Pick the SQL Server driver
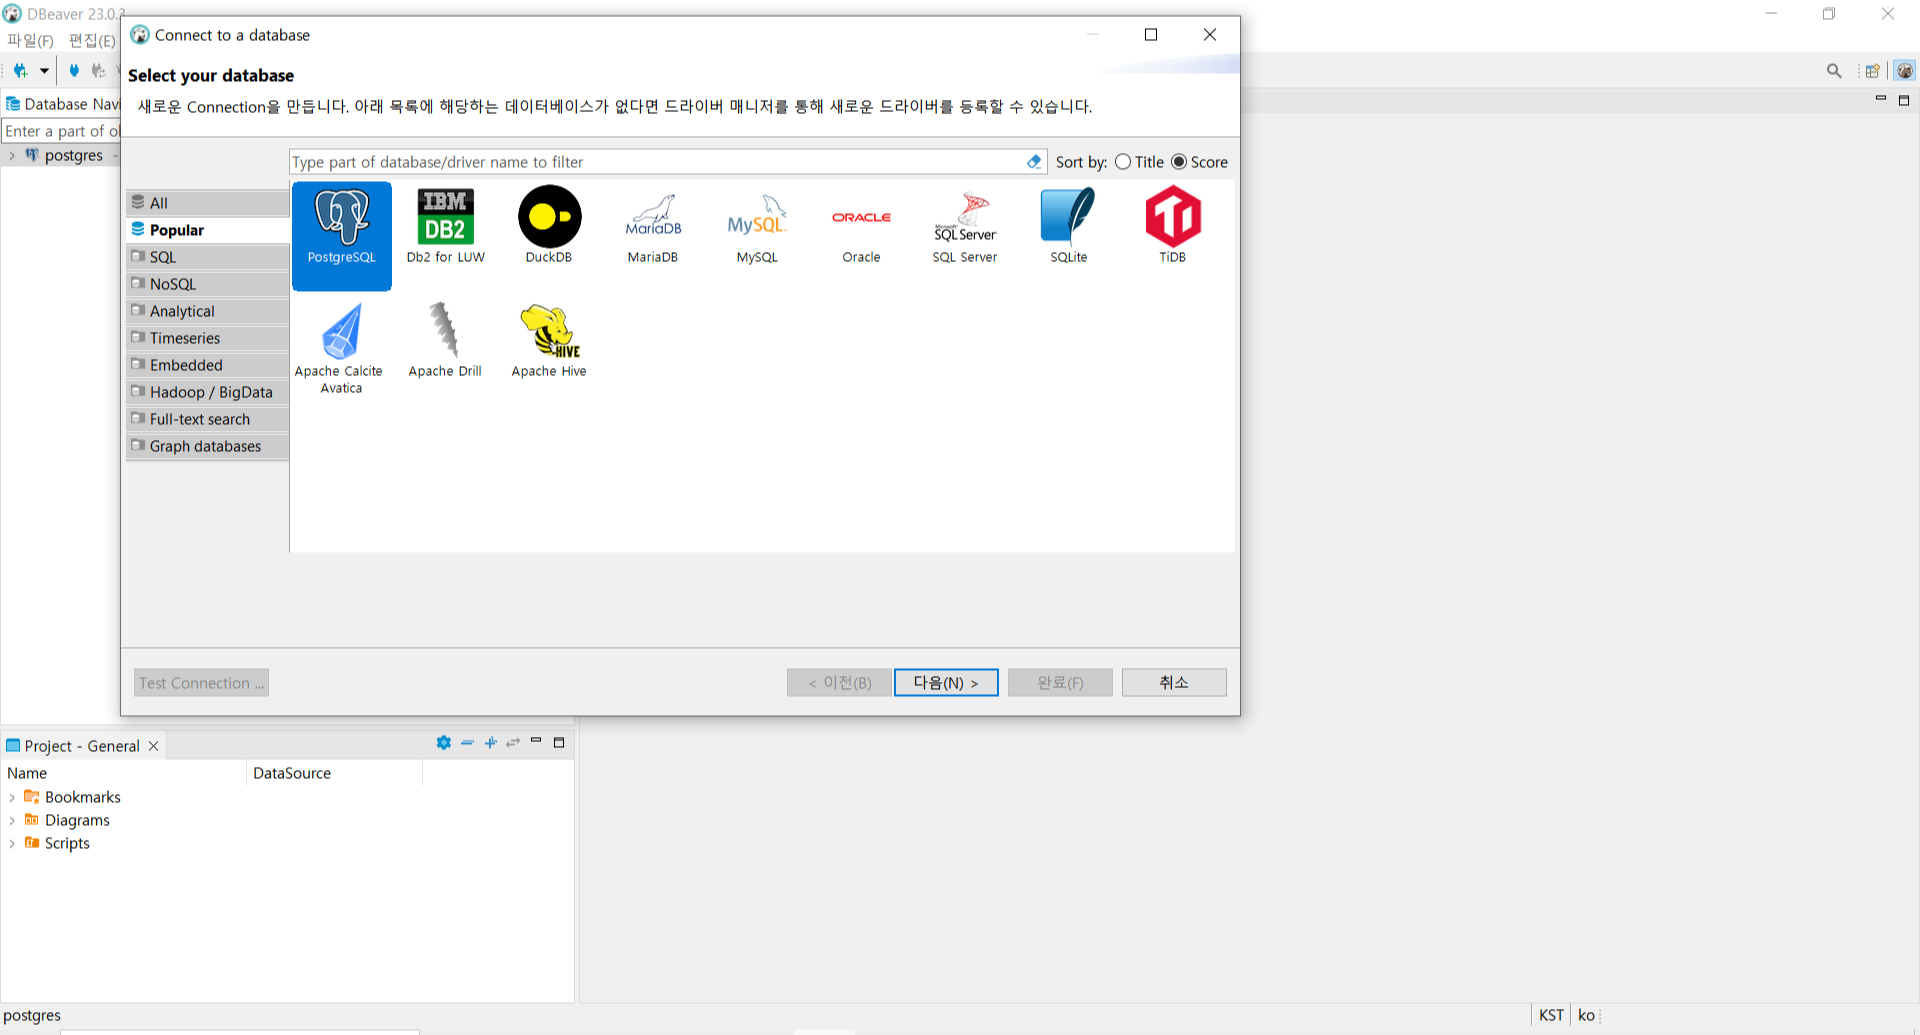Viewport: 1920px width, 1035px height. point(965,227)
